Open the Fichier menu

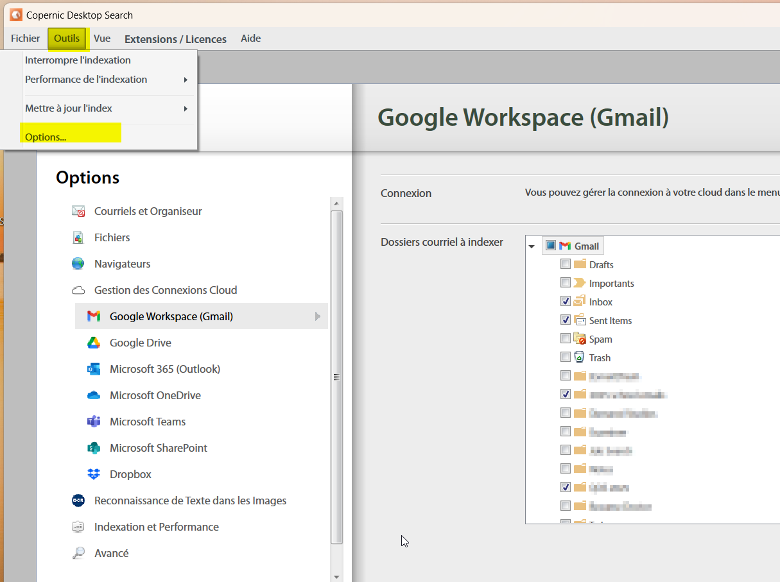(x=25, y=39)
